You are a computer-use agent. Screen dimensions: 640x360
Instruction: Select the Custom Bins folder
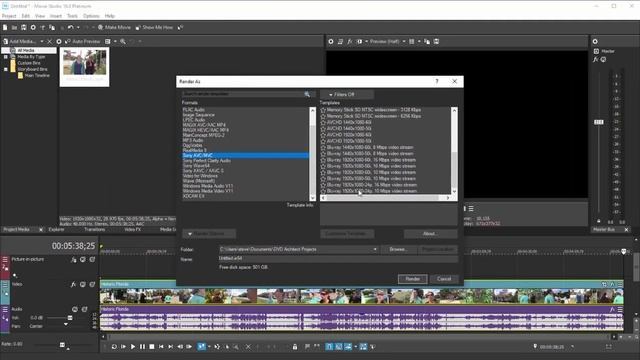pyautogui.click(x=29, y=63)
